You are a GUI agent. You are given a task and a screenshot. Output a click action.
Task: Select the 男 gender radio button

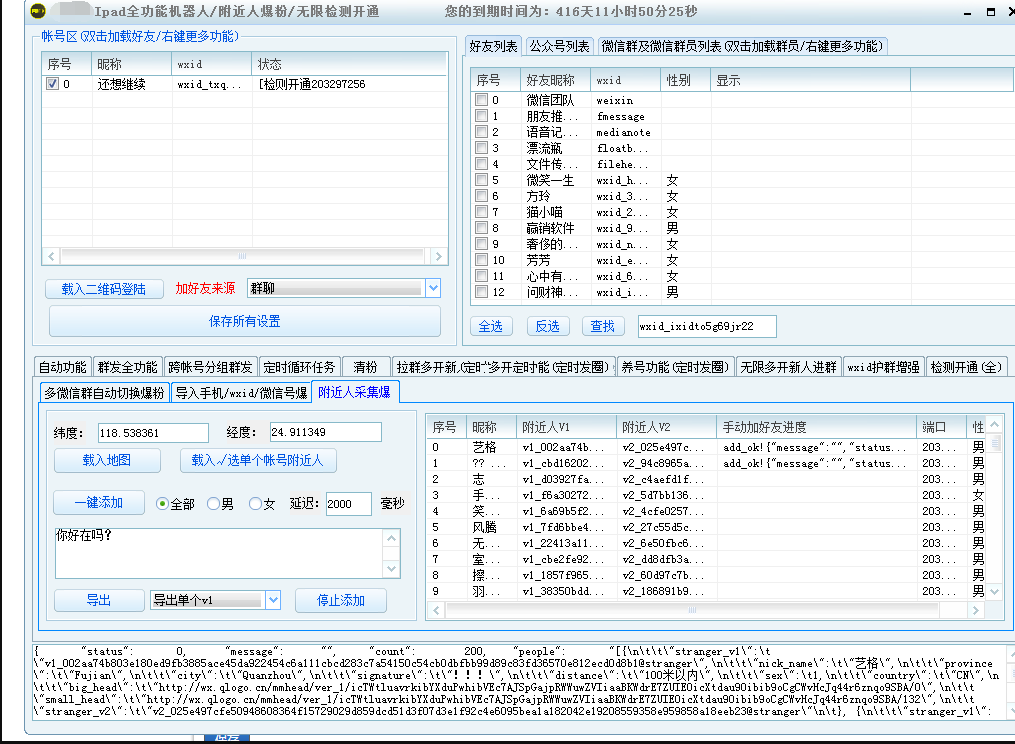(x=213, y=504)
